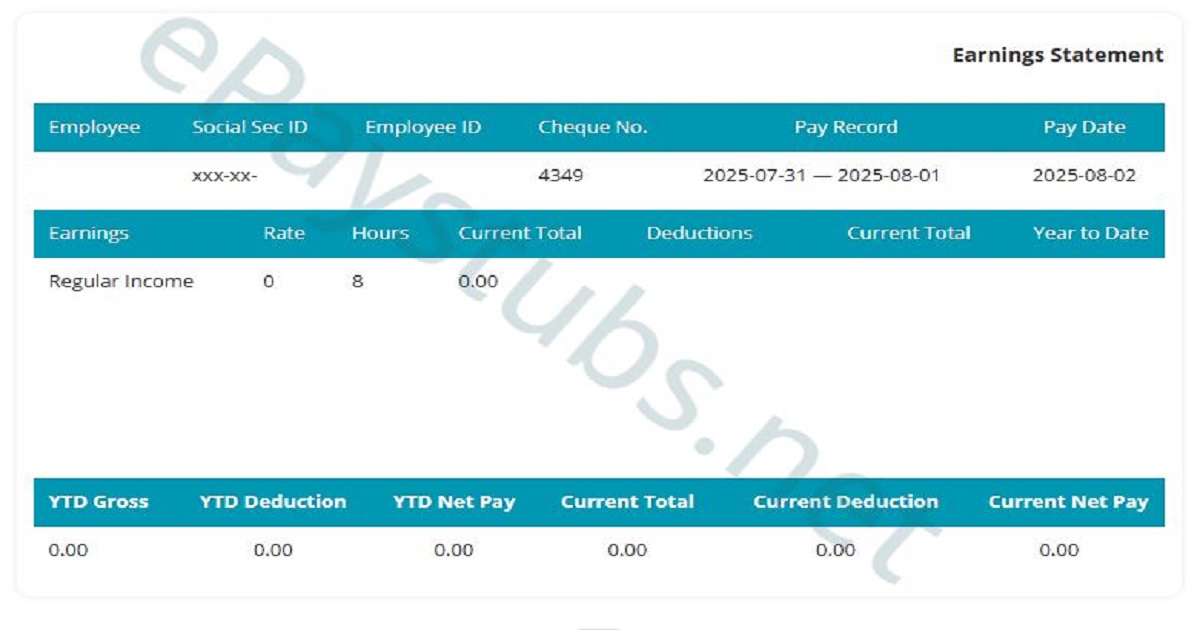Screen dimensions: 1200x630
Task: Select the YTD Gross summary header
Action: click(x=98, y=502)
